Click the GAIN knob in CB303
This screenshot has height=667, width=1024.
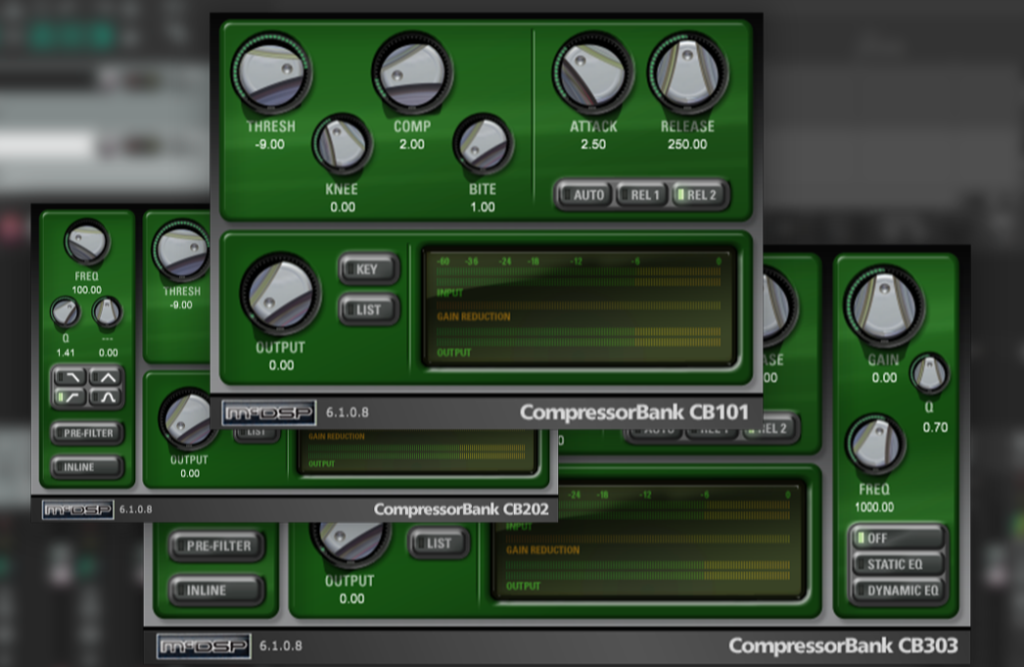tap(883, 304)
